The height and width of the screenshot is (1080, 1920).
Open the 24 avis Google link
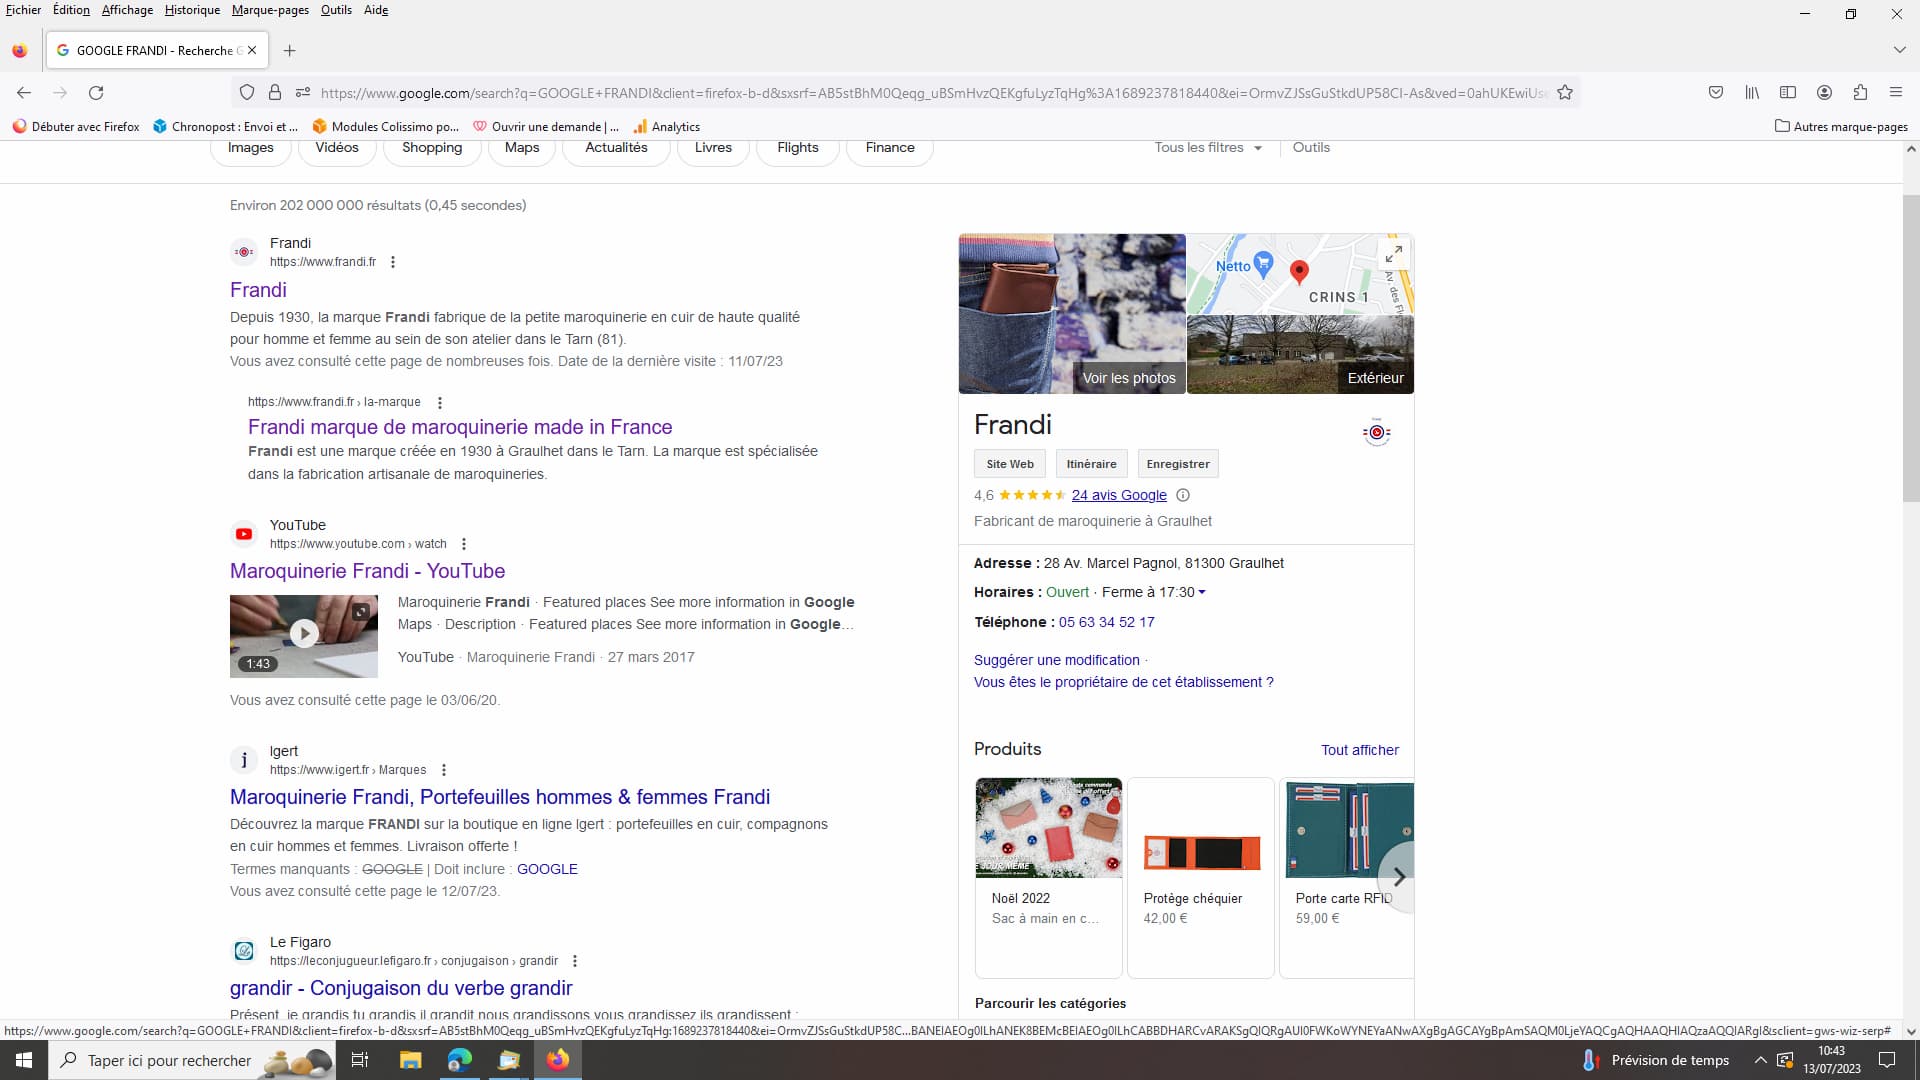pos(1119,495)
